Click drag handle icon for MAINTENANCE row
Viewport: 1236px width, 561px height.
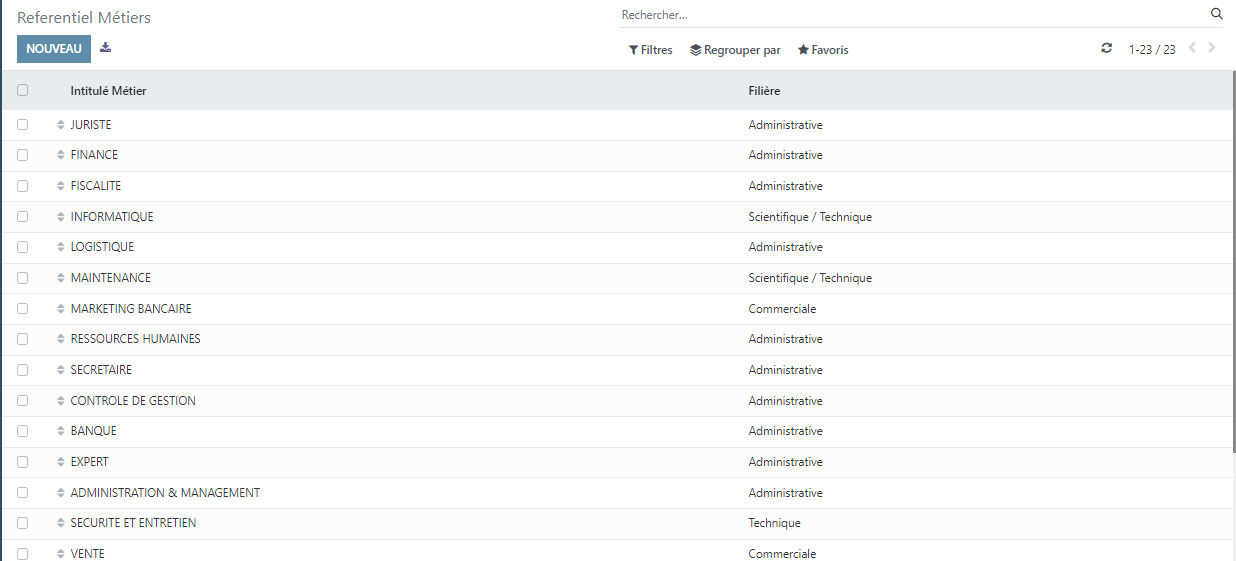pyautogui.click(x=60, y=278)
